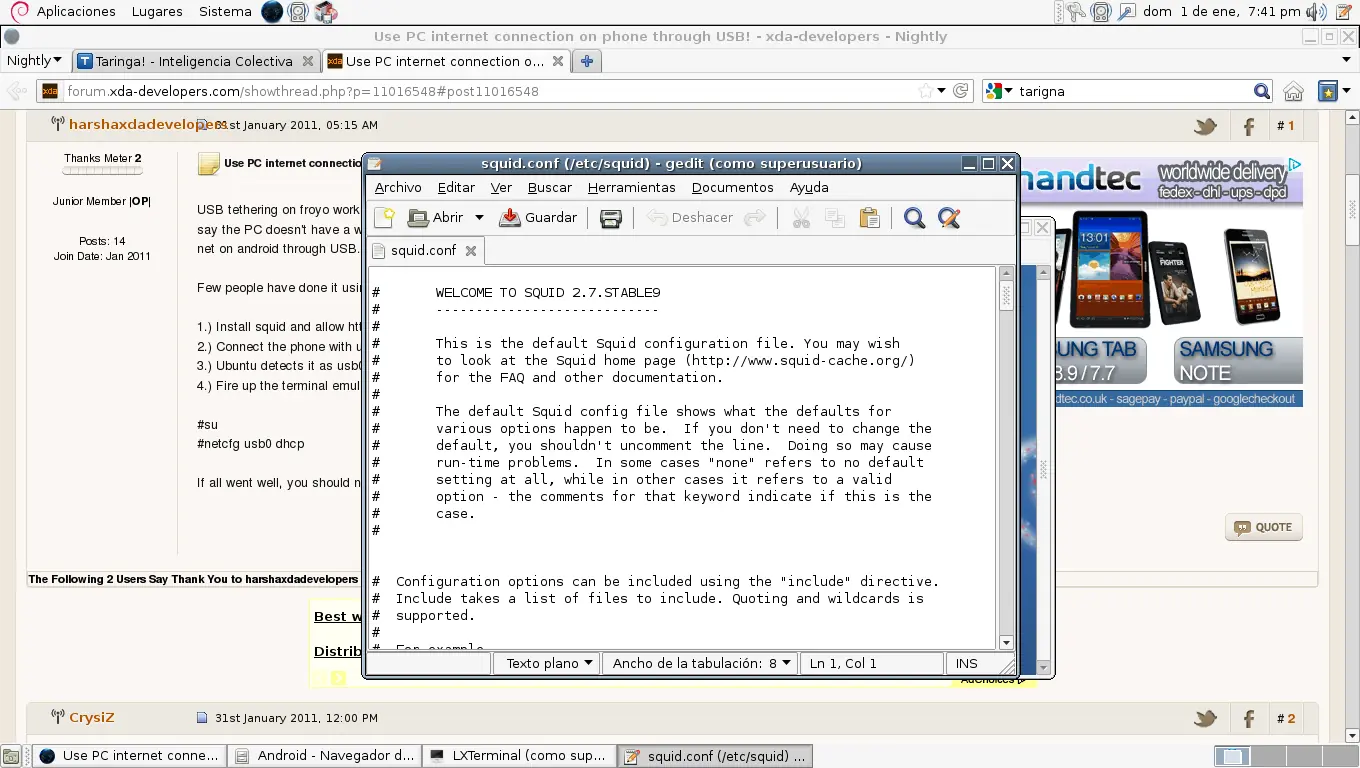
Task: Click the Debian logo in the top panel
Action: [x=18, y=12]
